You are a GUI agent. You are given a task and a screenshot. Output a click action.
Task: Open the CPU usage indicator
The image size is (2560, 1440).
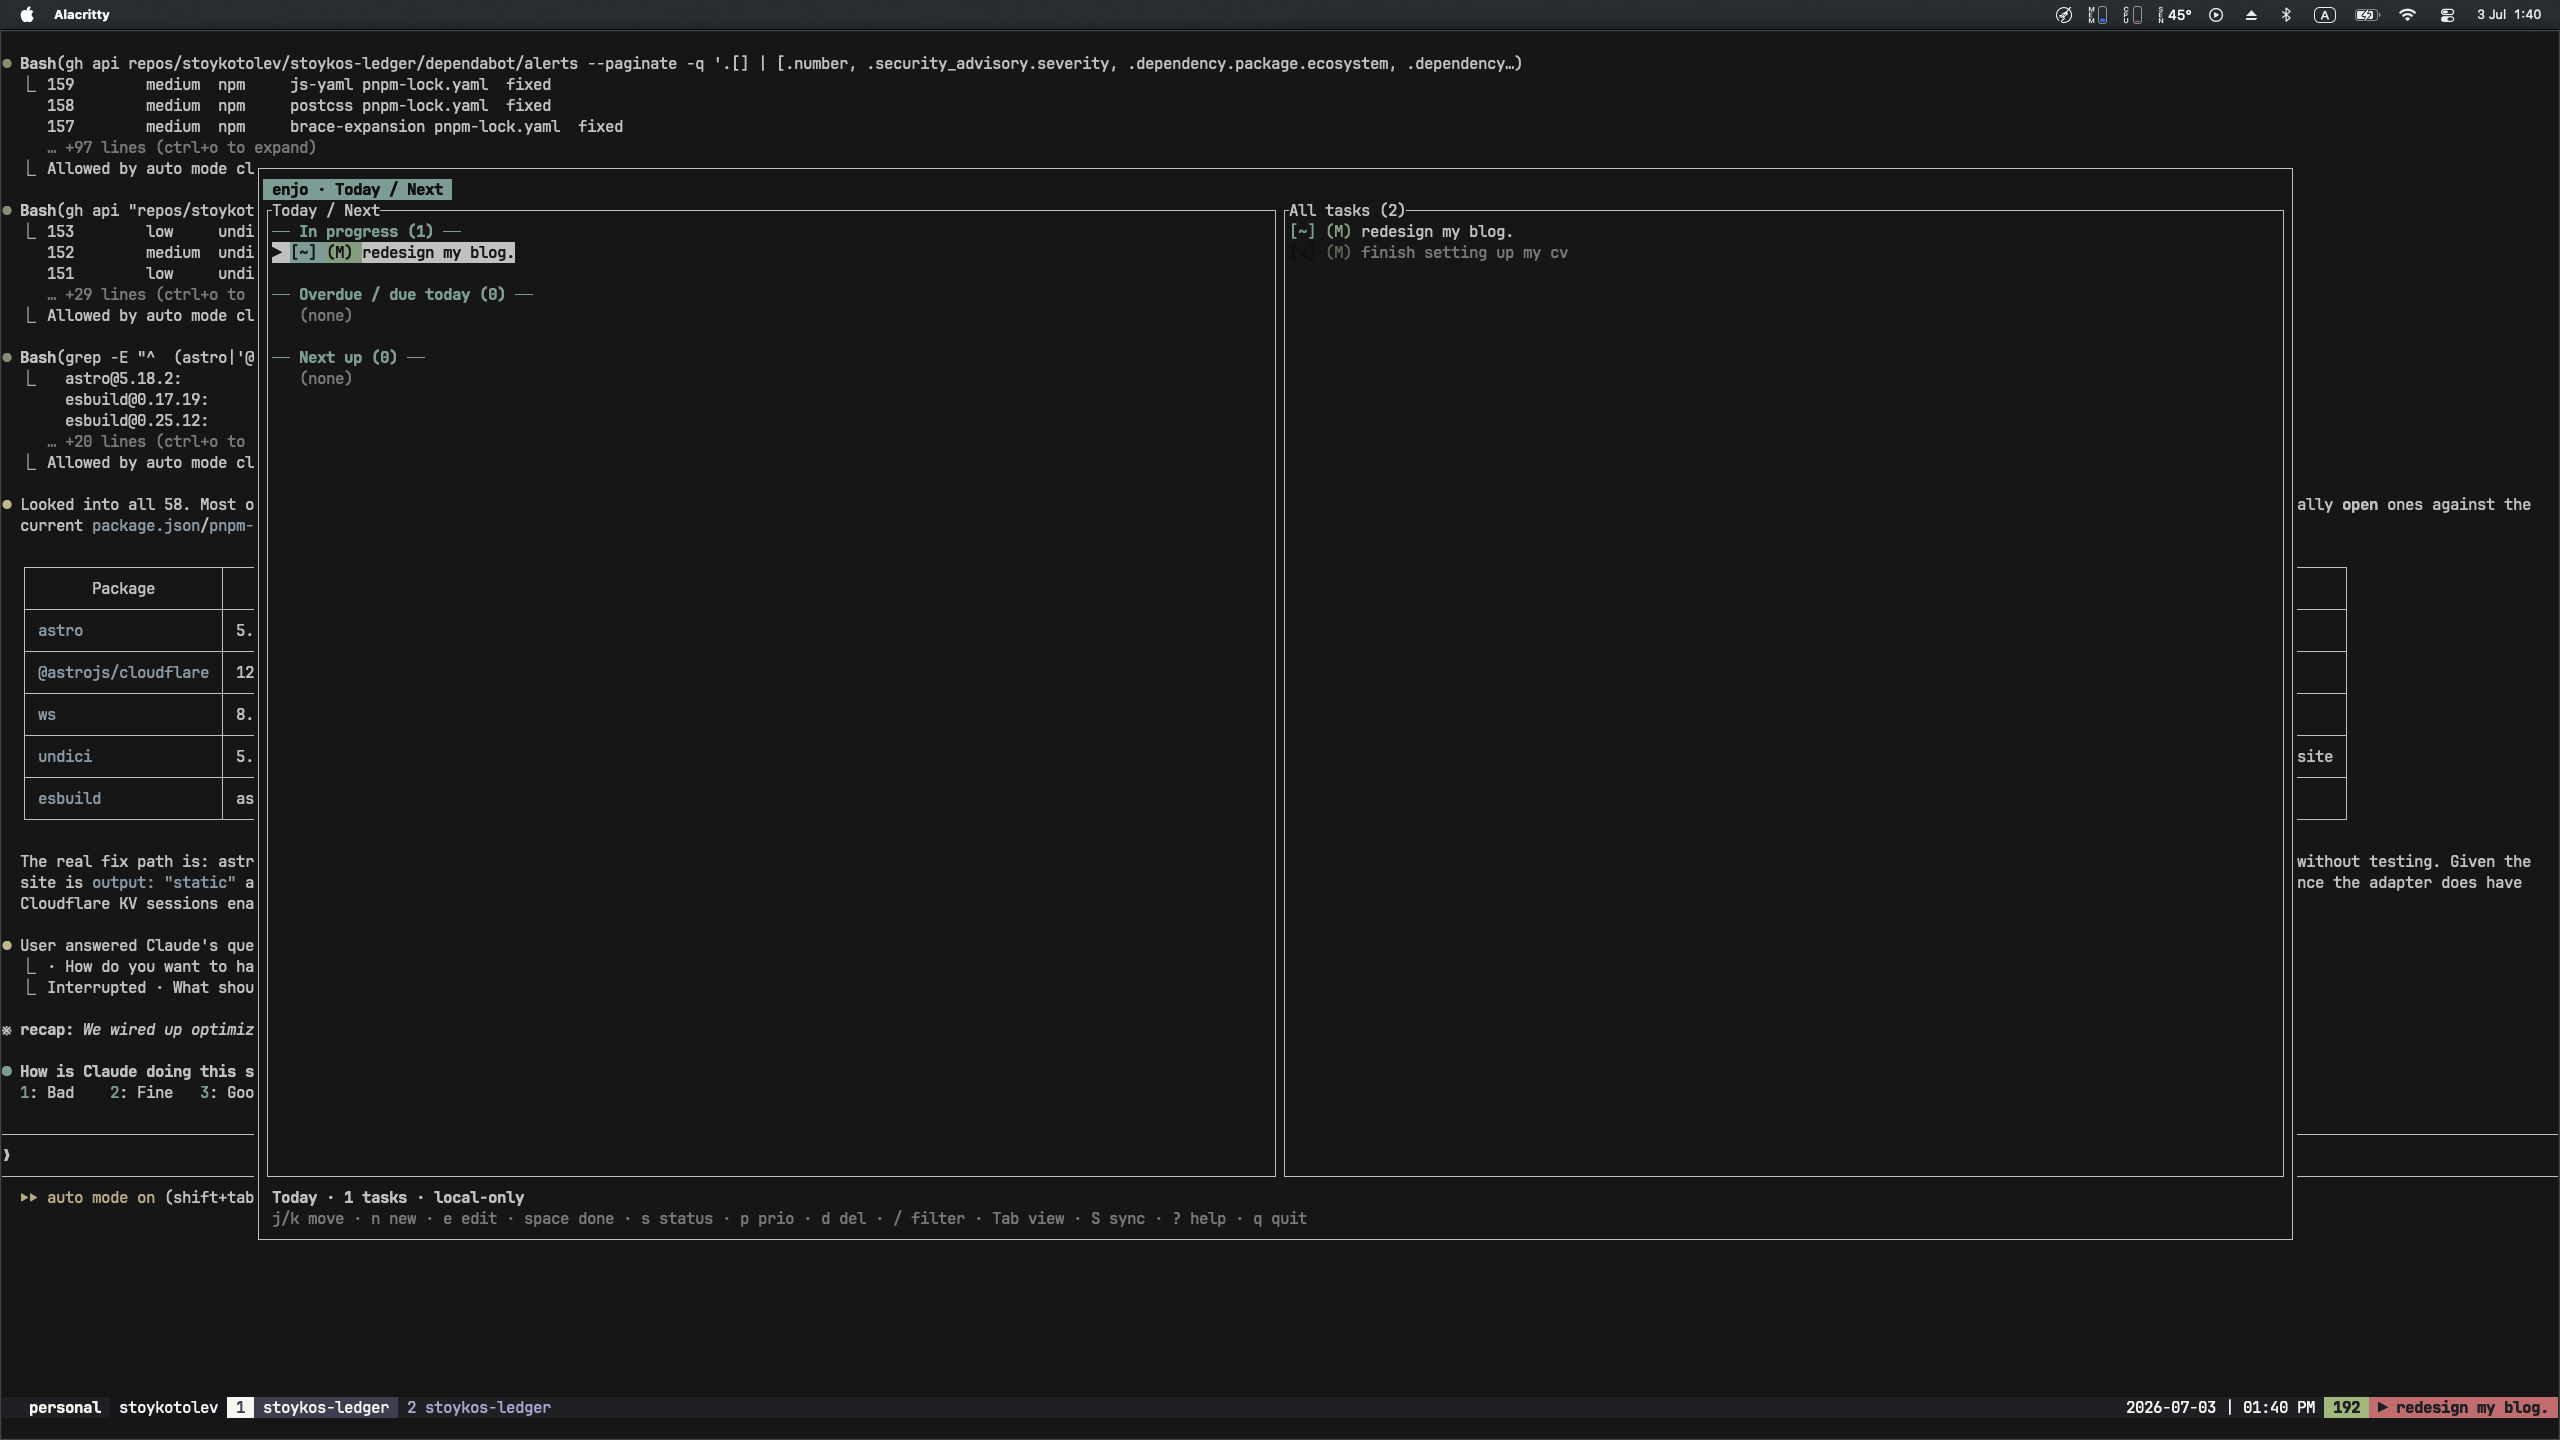click(x=2132, y=15)
